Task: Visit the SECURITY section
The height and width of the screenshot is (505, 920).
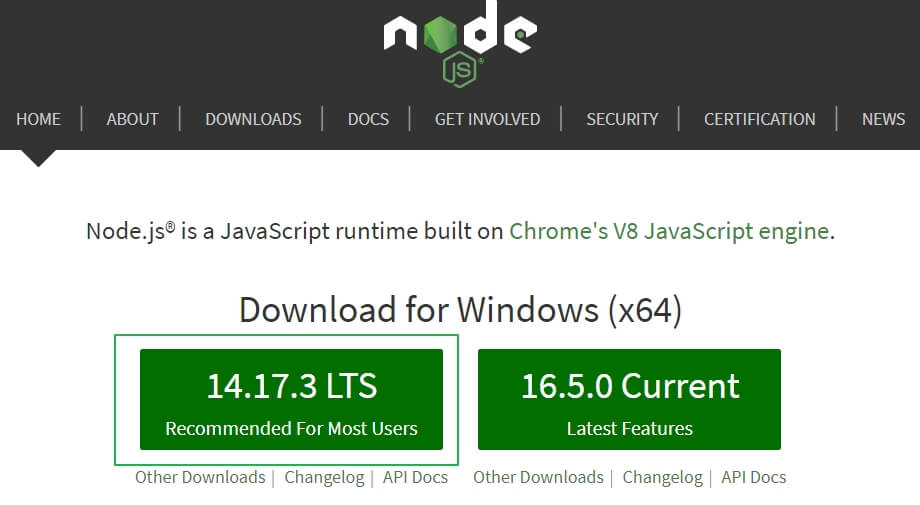Action: click(x=623, y=119)
